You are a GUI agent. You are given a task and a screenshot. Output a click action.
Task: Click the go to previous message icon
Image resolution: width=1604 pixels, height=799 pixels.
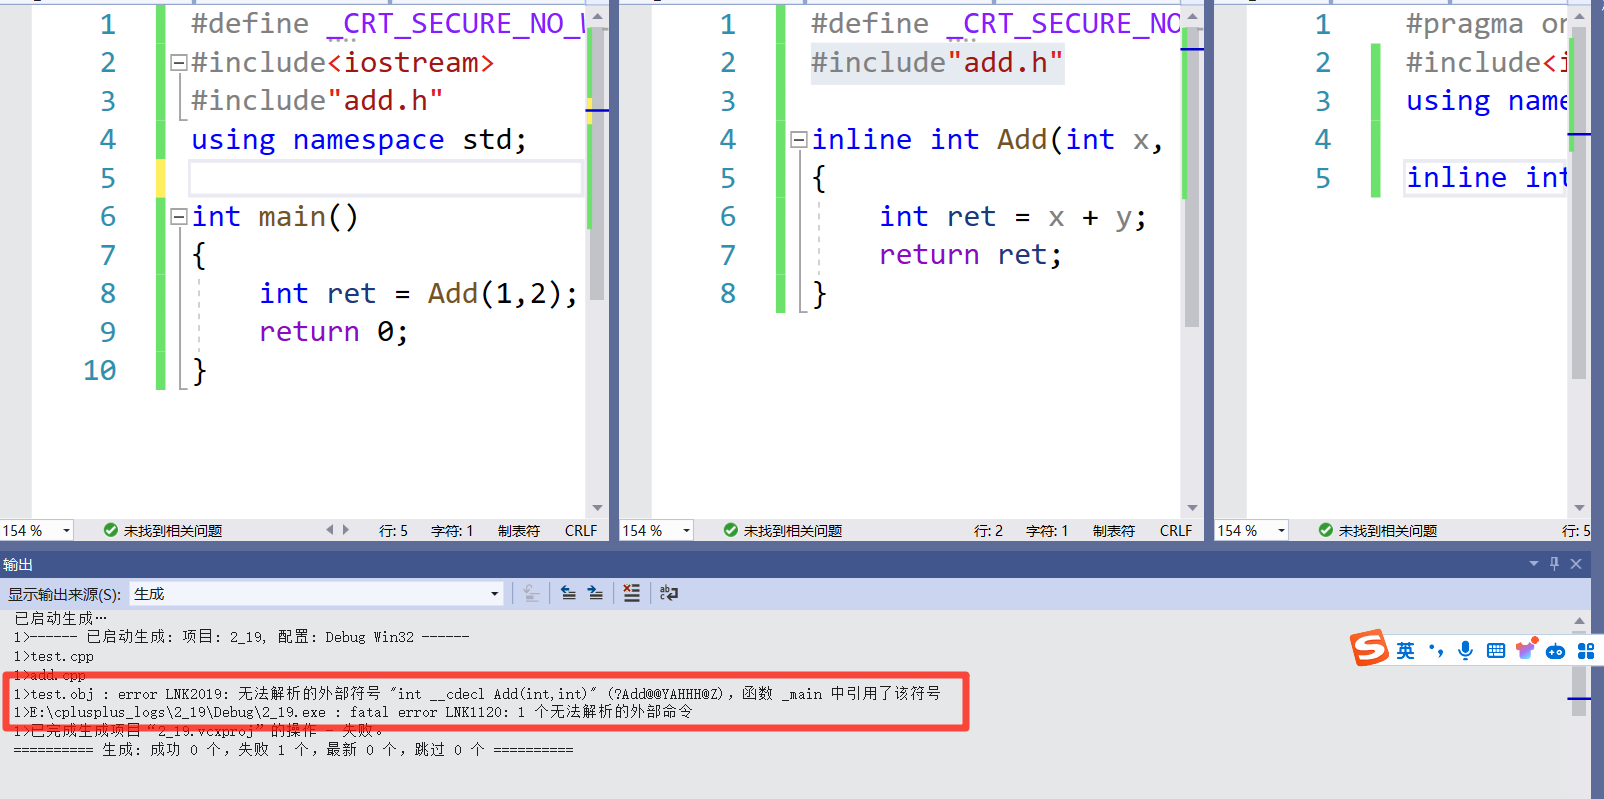click(568, 593)
